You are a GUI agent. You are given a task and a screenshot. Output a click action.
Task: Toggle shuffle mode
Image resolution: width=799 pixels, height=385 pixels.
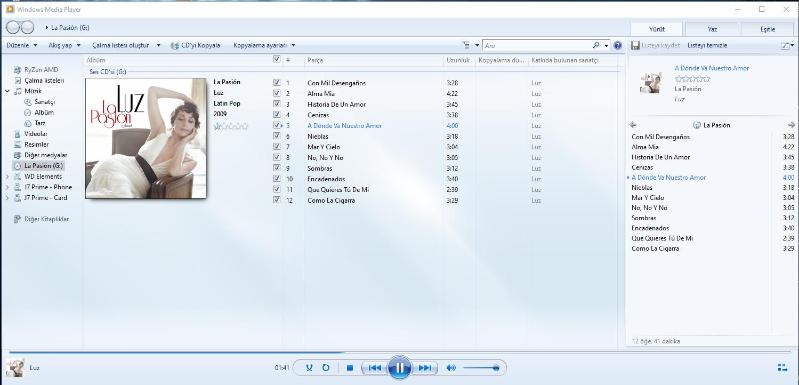pyautogui.click(x=309, y=368)
